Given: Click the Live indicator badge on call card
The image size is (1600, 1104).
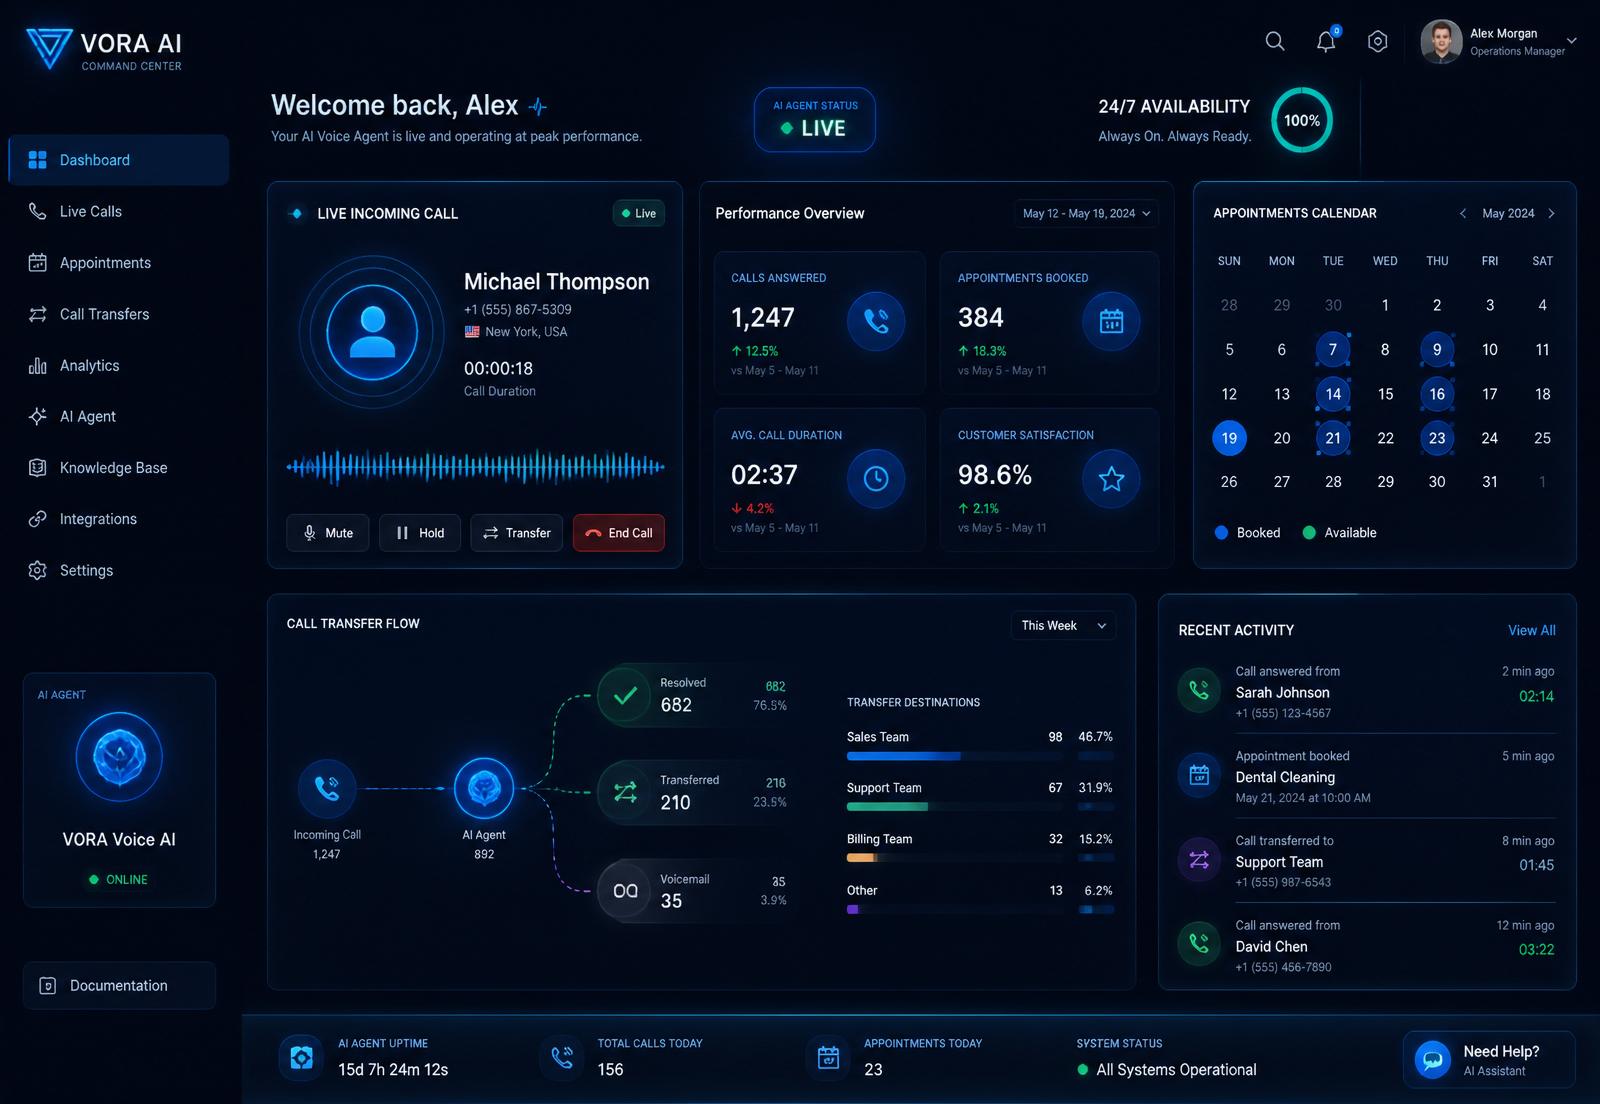Looking at the screenshot, I should point(639,213).
